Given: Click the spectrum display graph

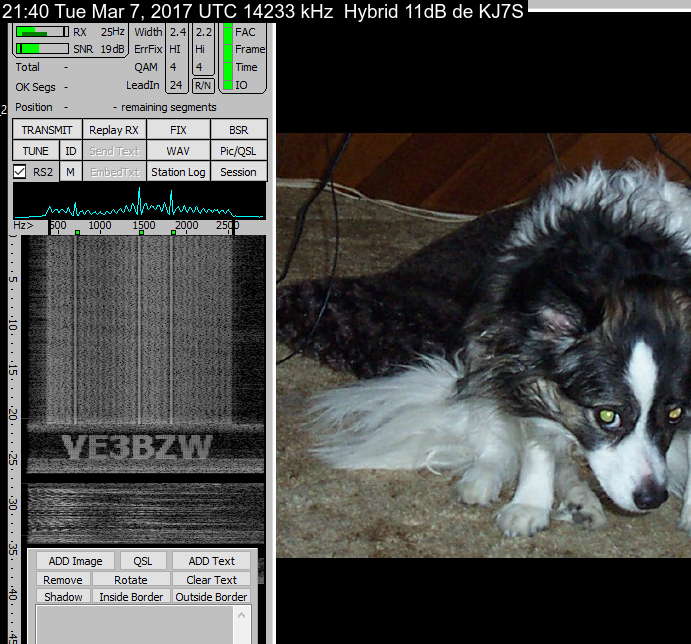Looking at the screenshot, I should pos(139,201).
